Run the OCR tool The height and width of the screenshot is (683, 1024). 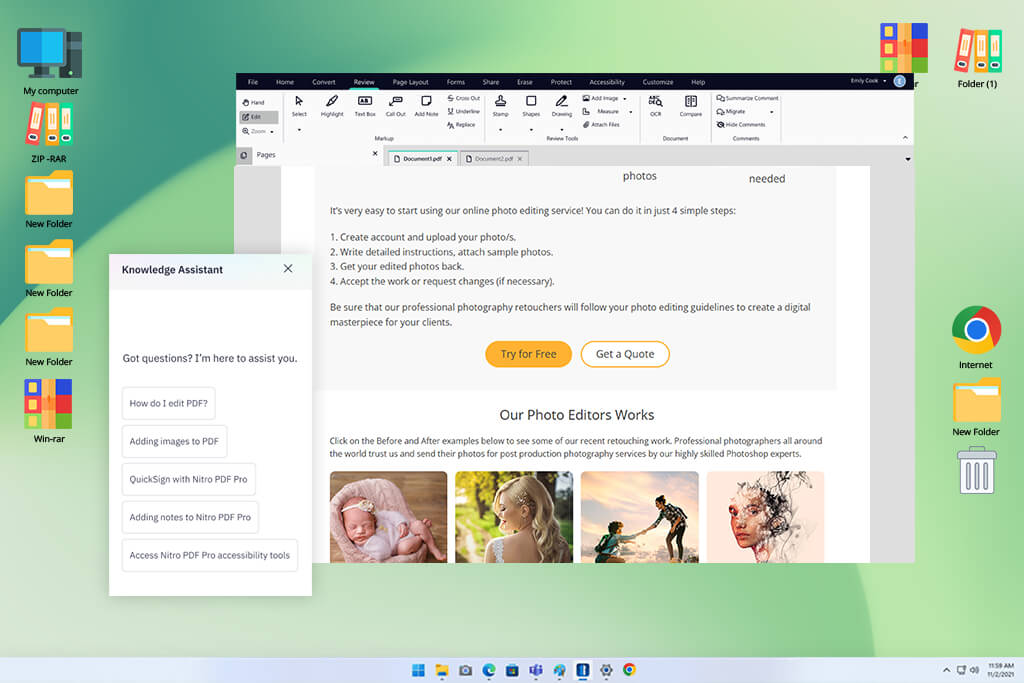click(x=656, y=105)
